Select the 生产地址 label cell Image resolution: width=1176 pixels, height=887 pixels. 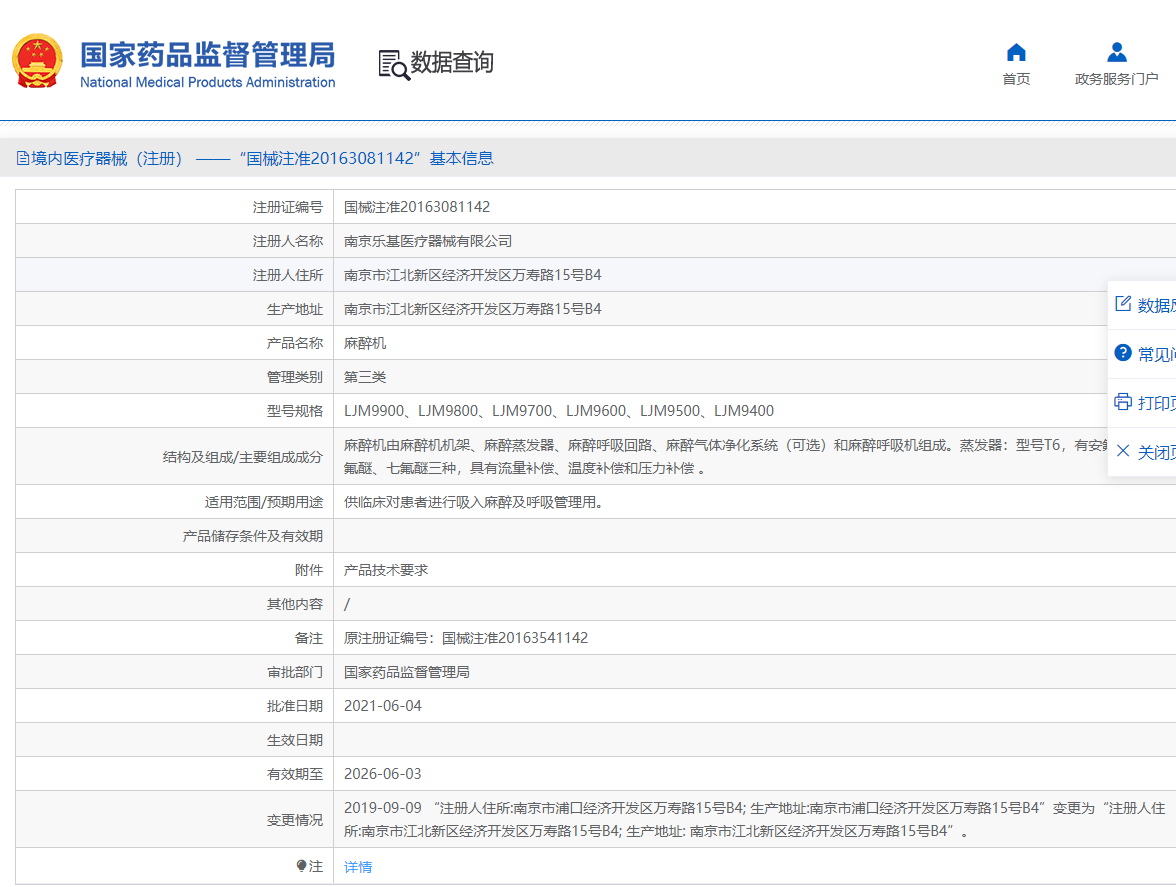click(175, 309)
